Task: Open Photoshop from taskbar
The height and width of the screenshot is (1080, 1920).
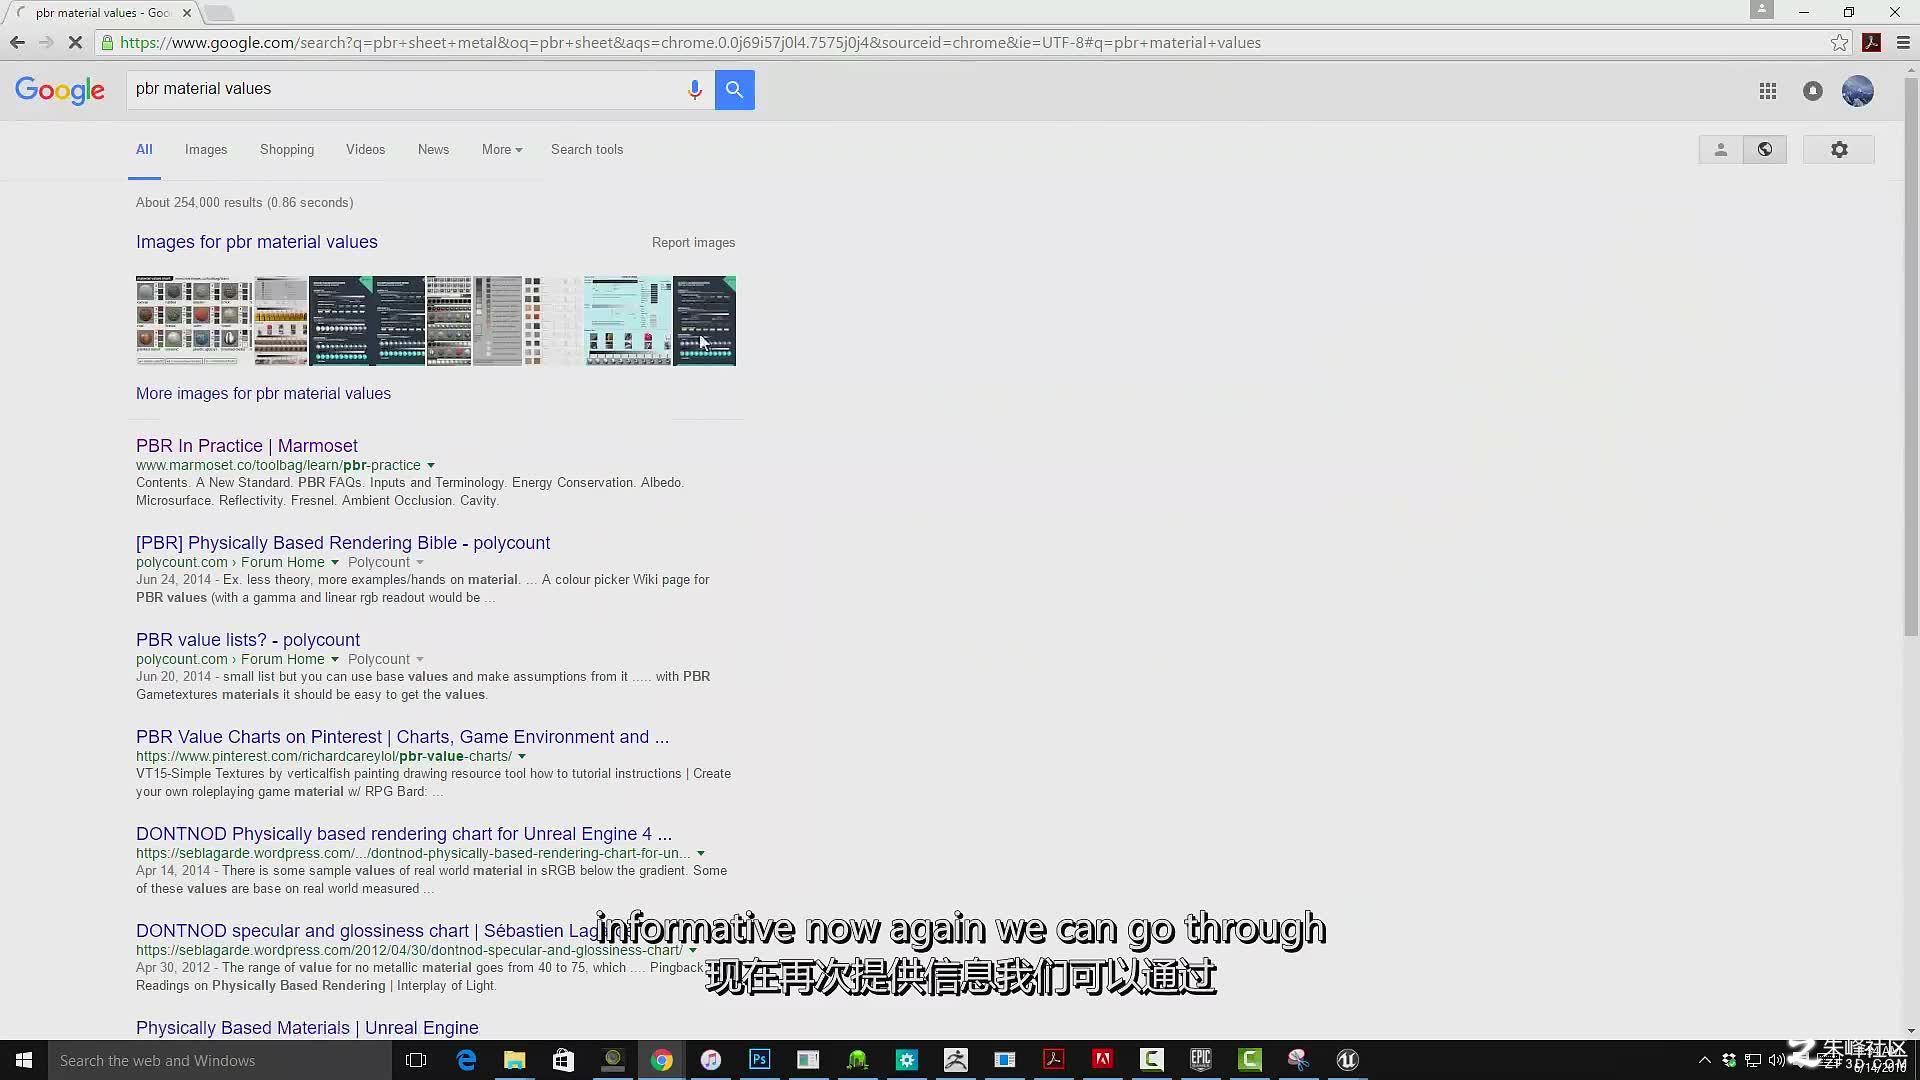Action: [x=760, y=1060]
